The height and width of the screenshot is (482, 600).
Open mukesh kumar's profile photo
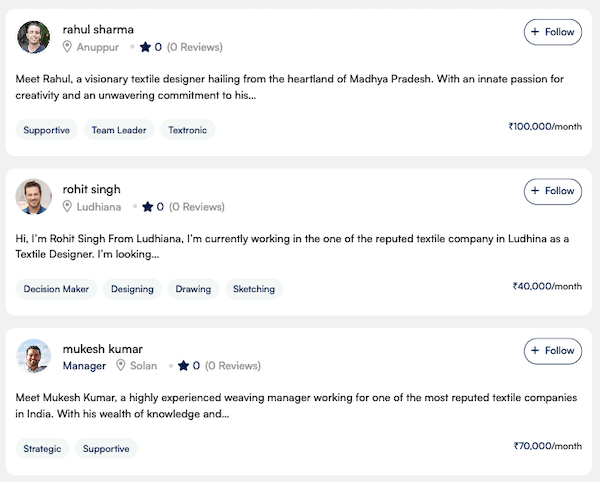point(34,357)
